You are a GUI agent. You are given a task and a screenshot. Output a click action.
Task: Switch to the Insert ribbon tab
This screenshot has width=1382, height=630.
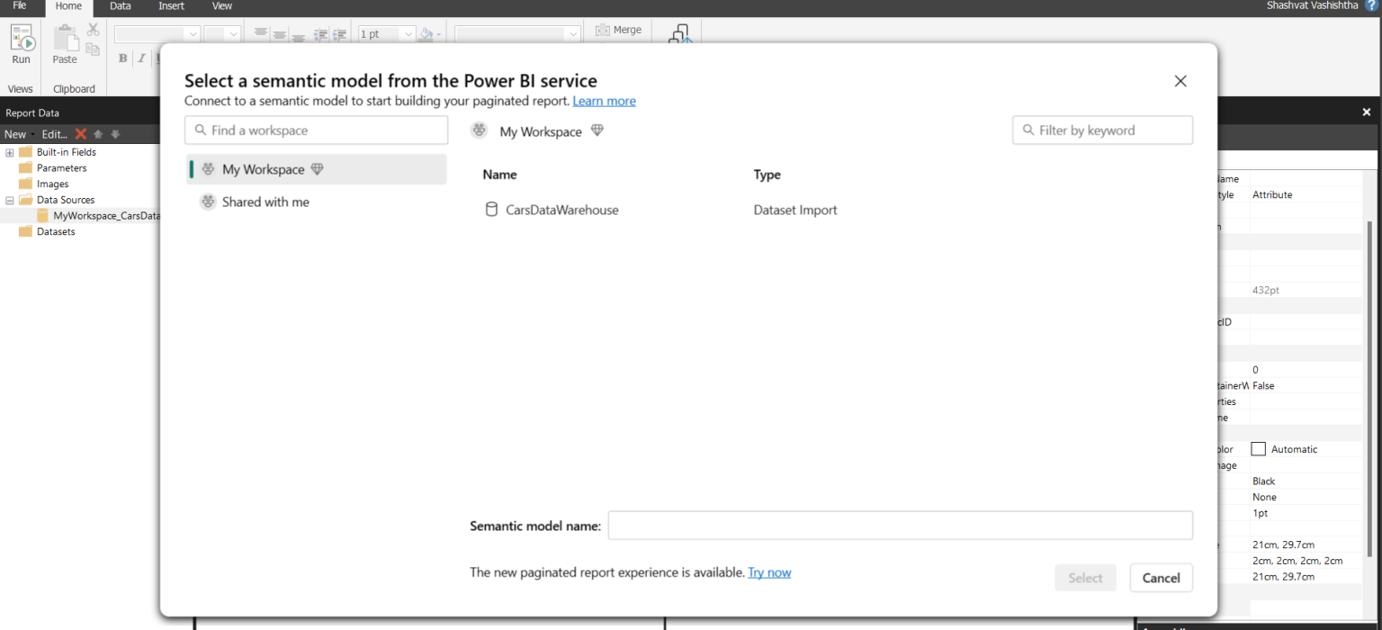(170, 6)
